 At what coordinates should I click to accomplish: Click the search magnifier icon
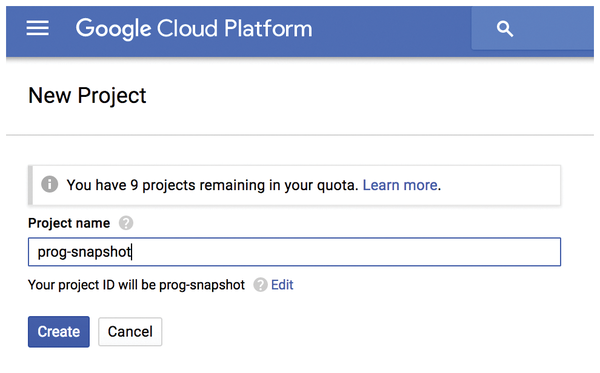coord(505,29)
